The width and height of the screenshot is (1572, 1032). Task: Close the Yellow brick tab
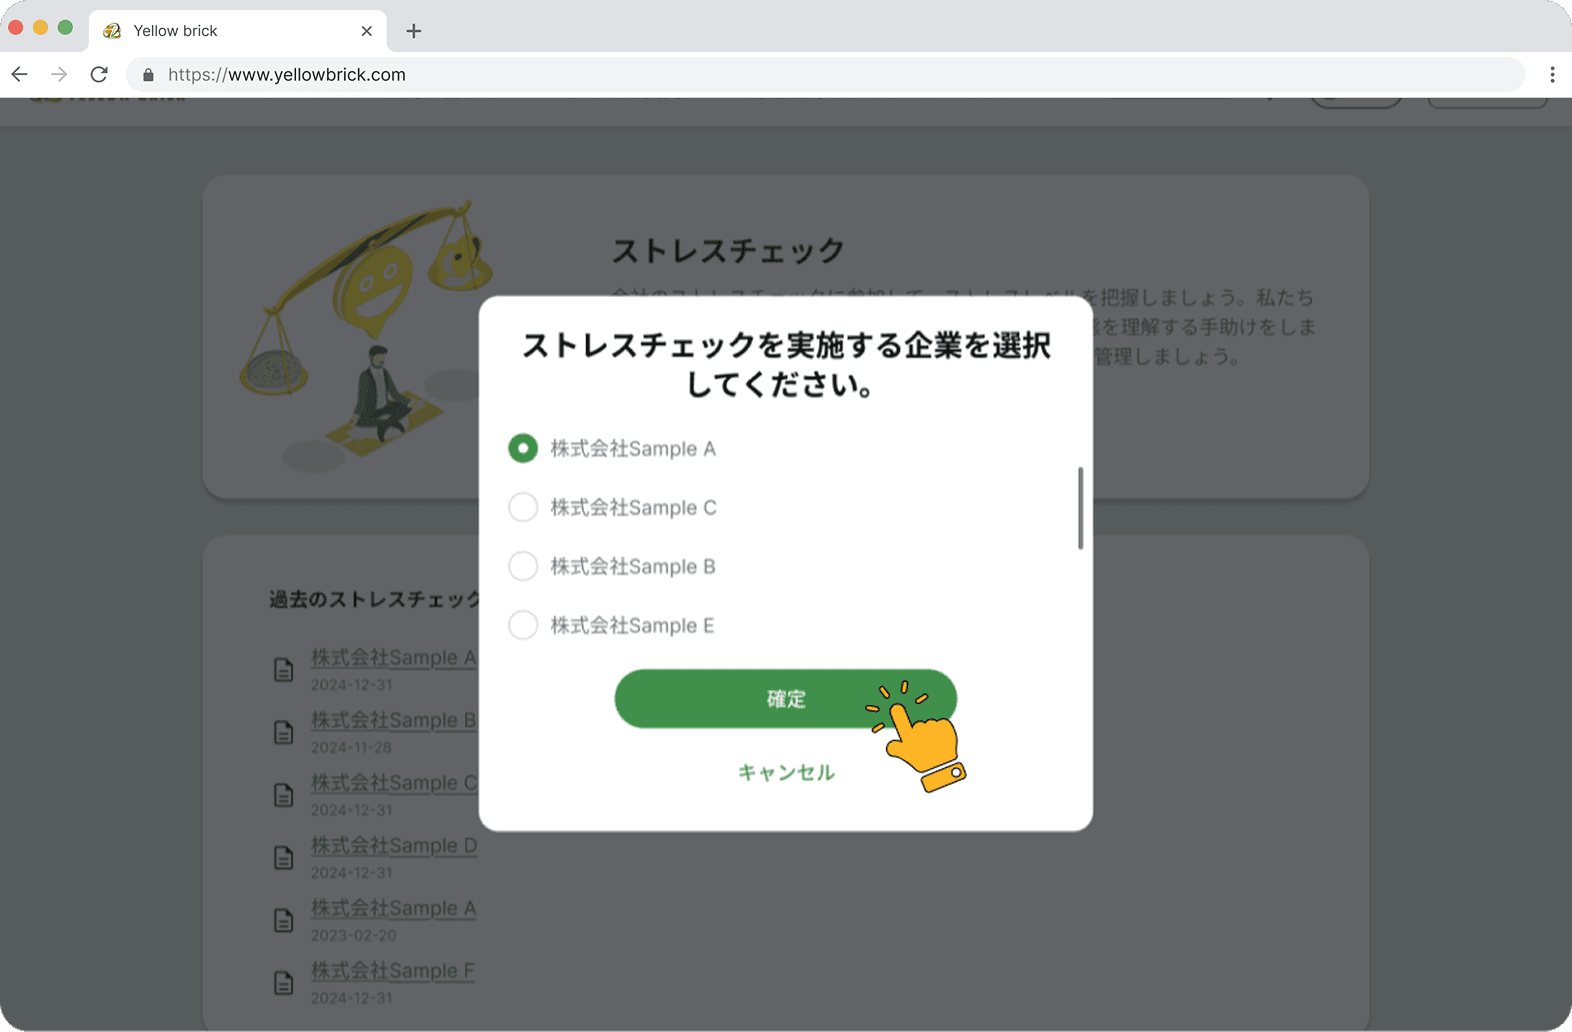(x=367, y=31)
